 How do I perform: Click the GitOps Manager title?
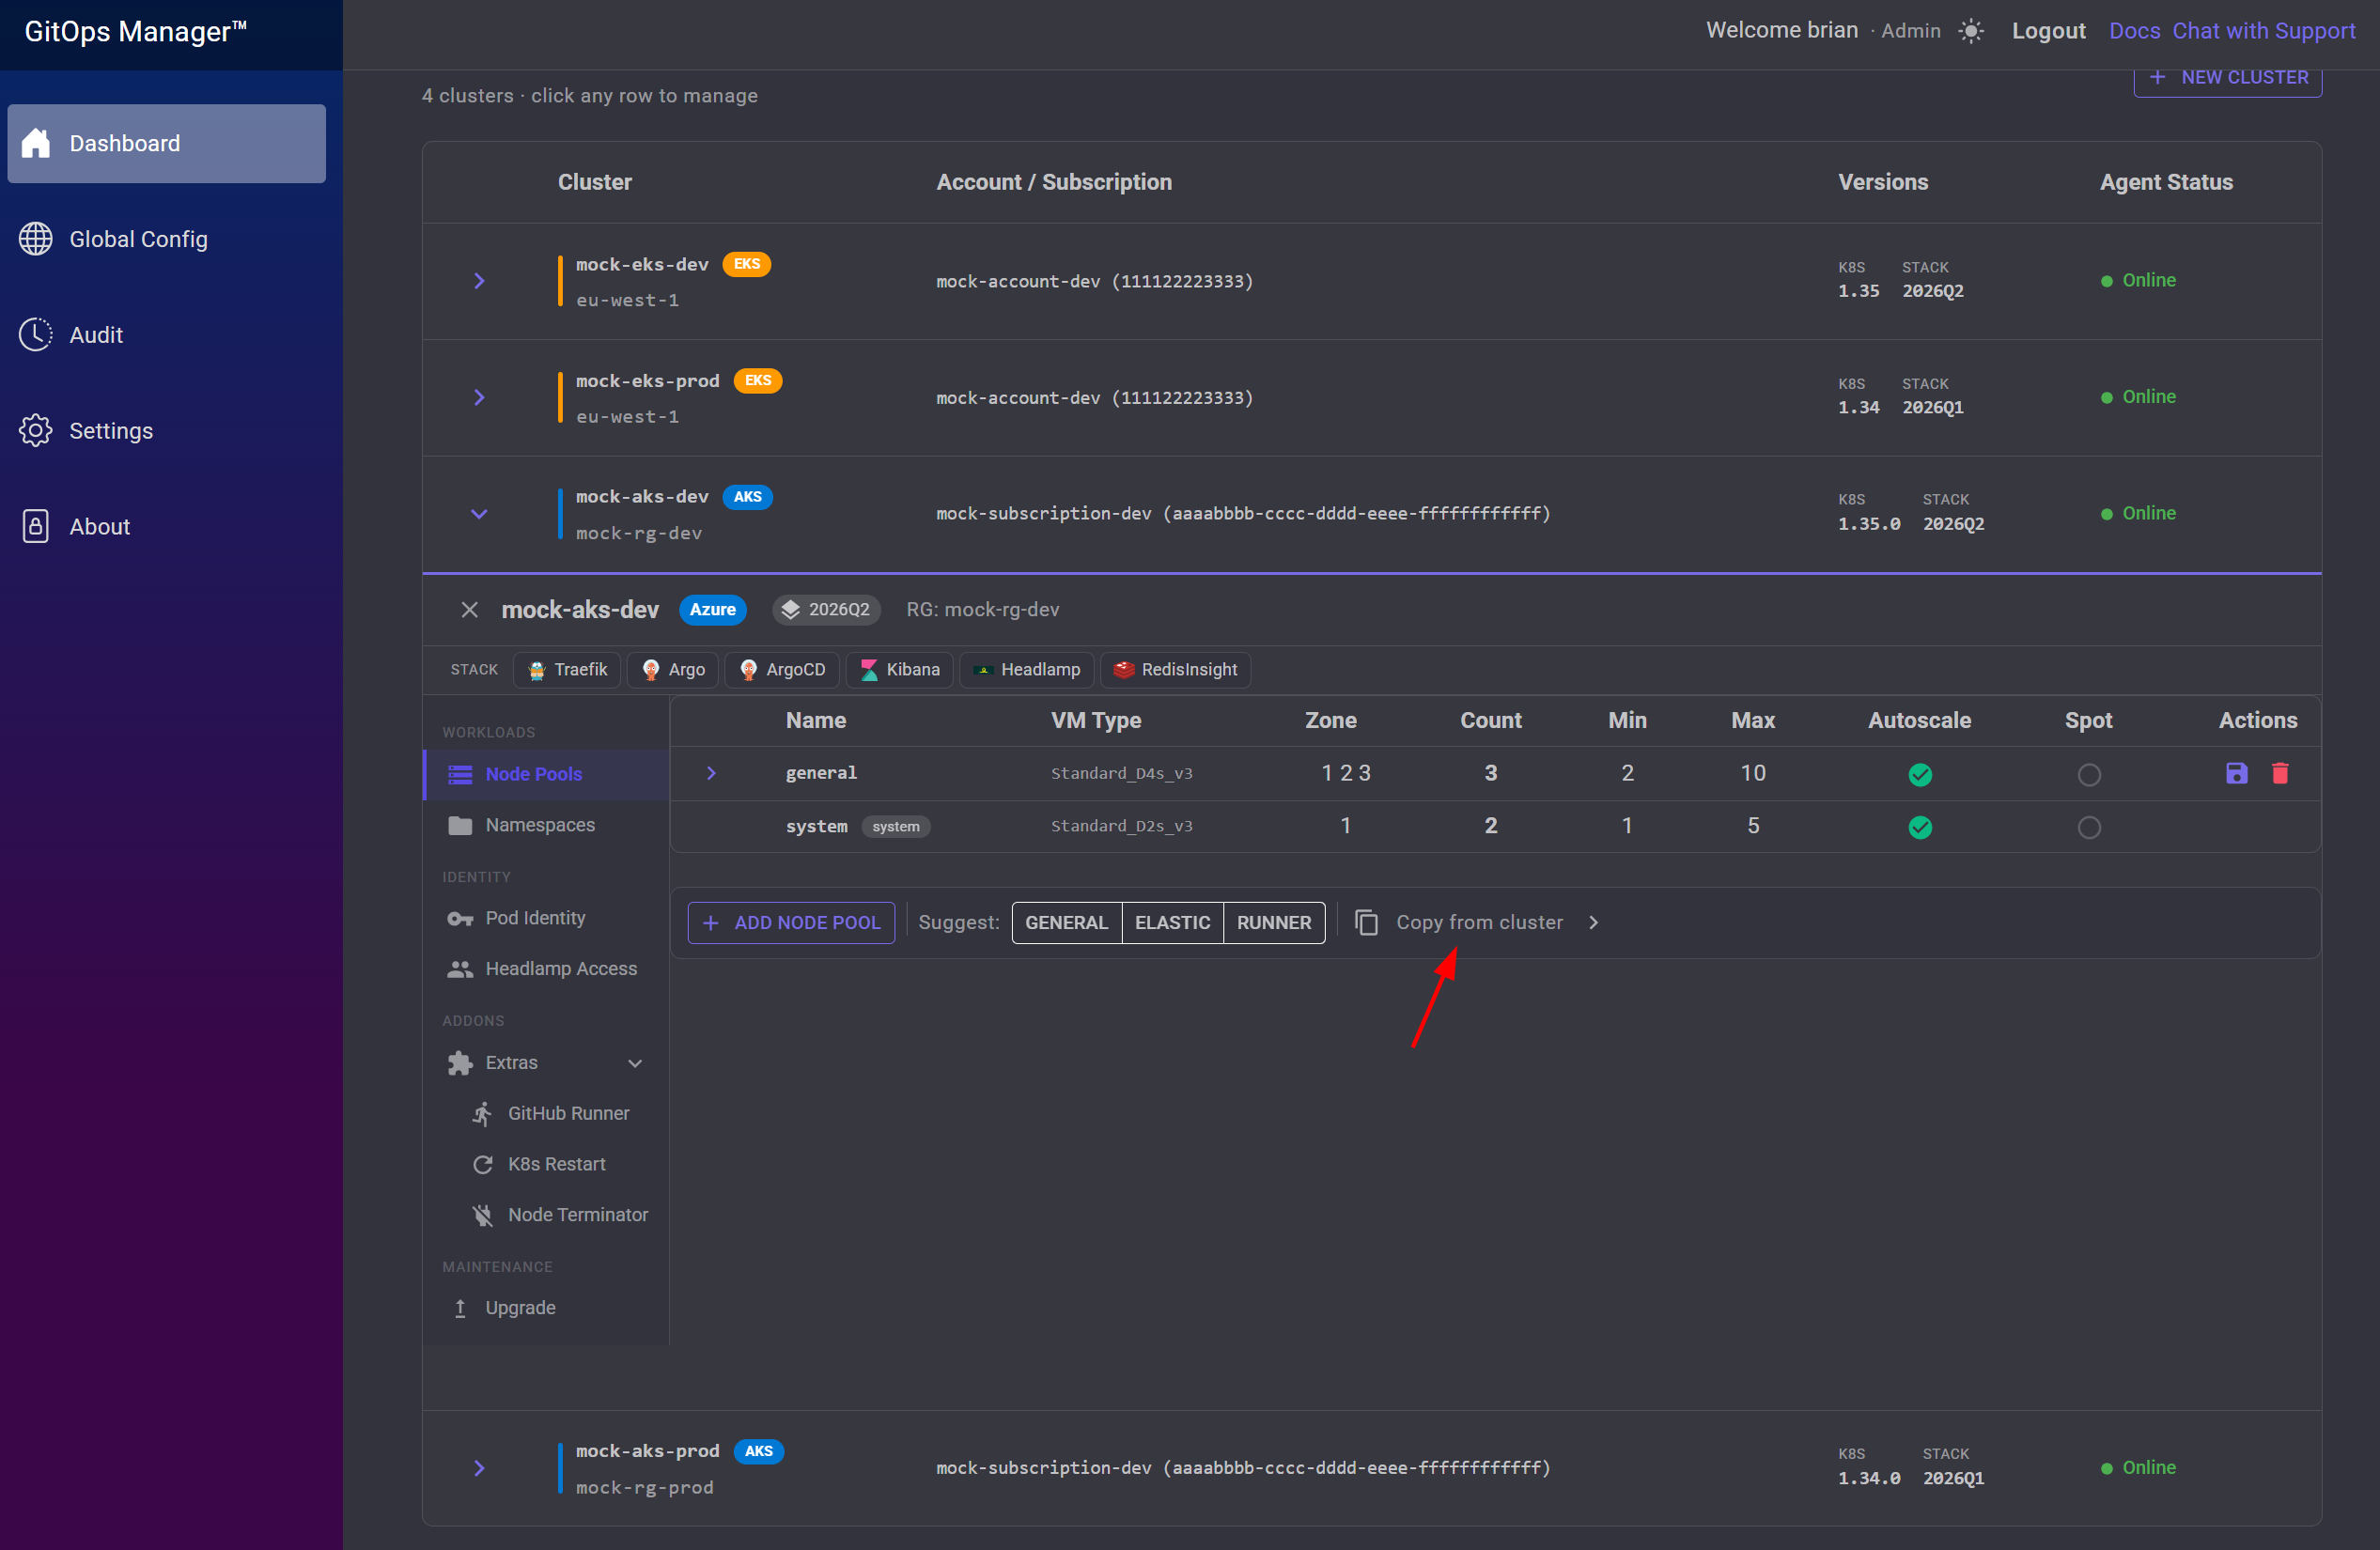click(135, 32)
